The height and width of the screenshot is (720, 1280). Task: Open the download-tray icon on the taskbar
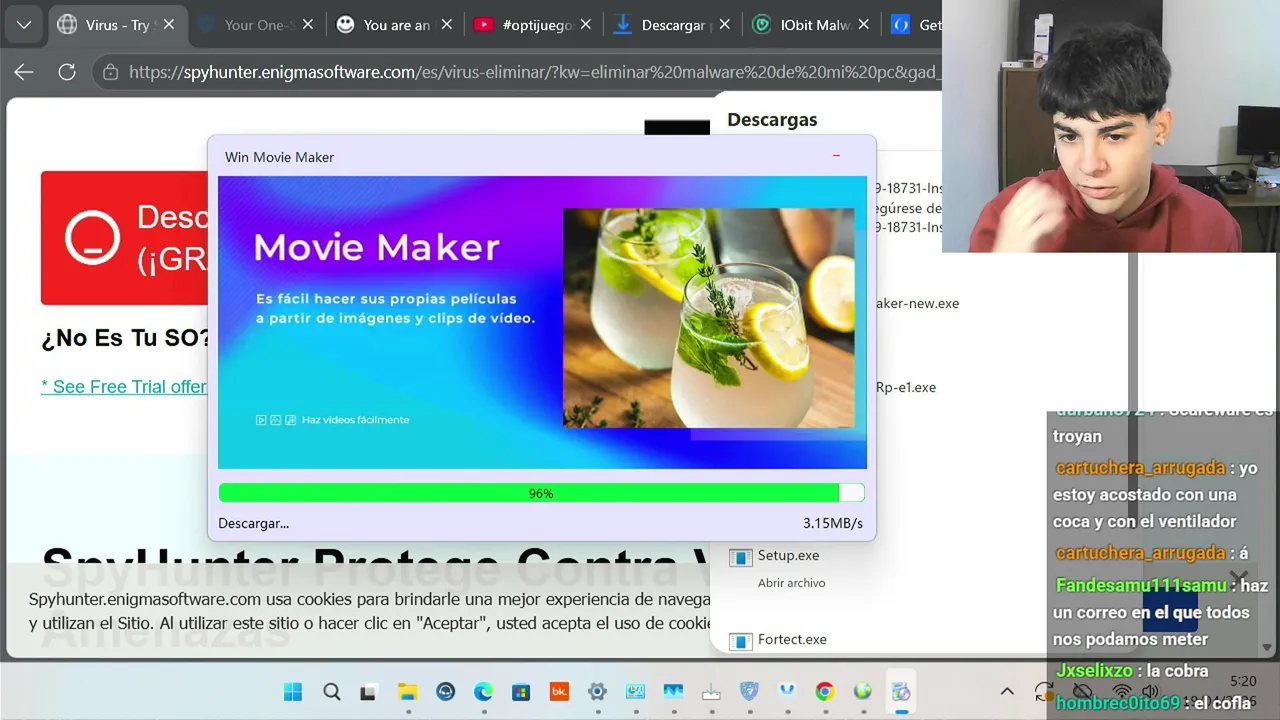point(711,691)
